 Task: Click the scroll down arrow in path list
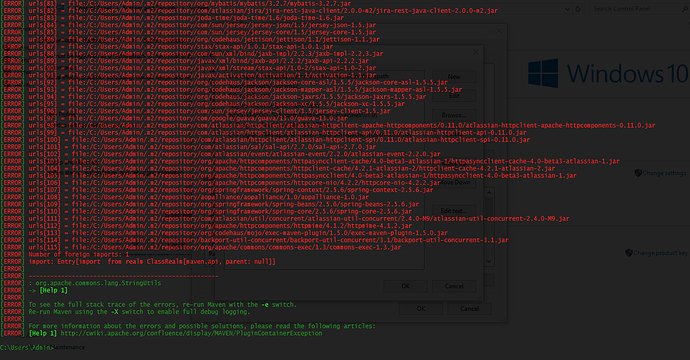pyautogui.click(x=489, y=261)
